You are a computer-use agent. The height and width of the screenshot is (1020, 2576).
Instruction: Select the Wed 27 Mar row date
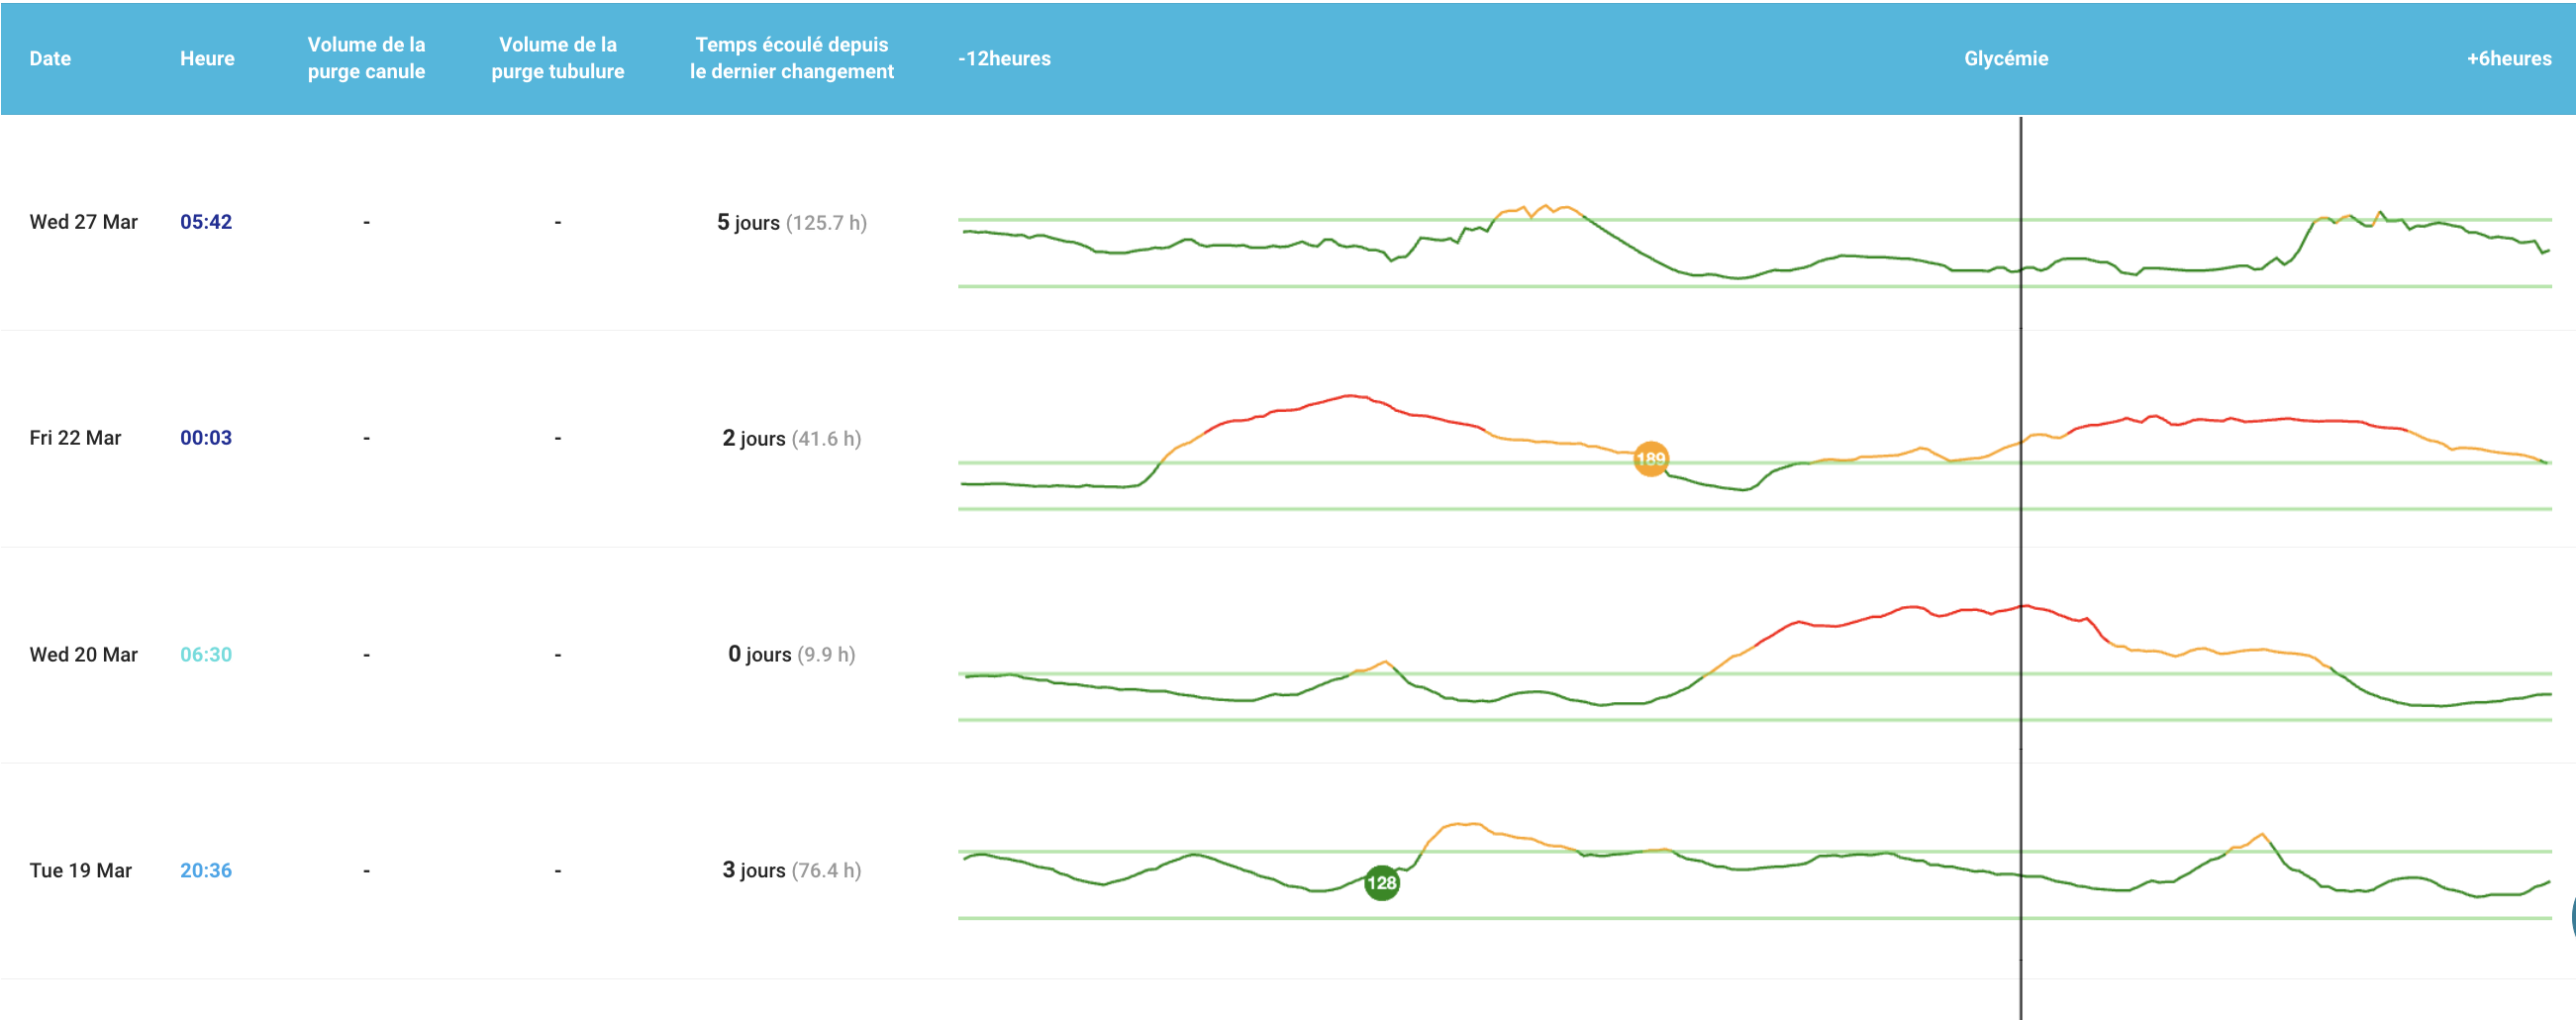point(84,222)
